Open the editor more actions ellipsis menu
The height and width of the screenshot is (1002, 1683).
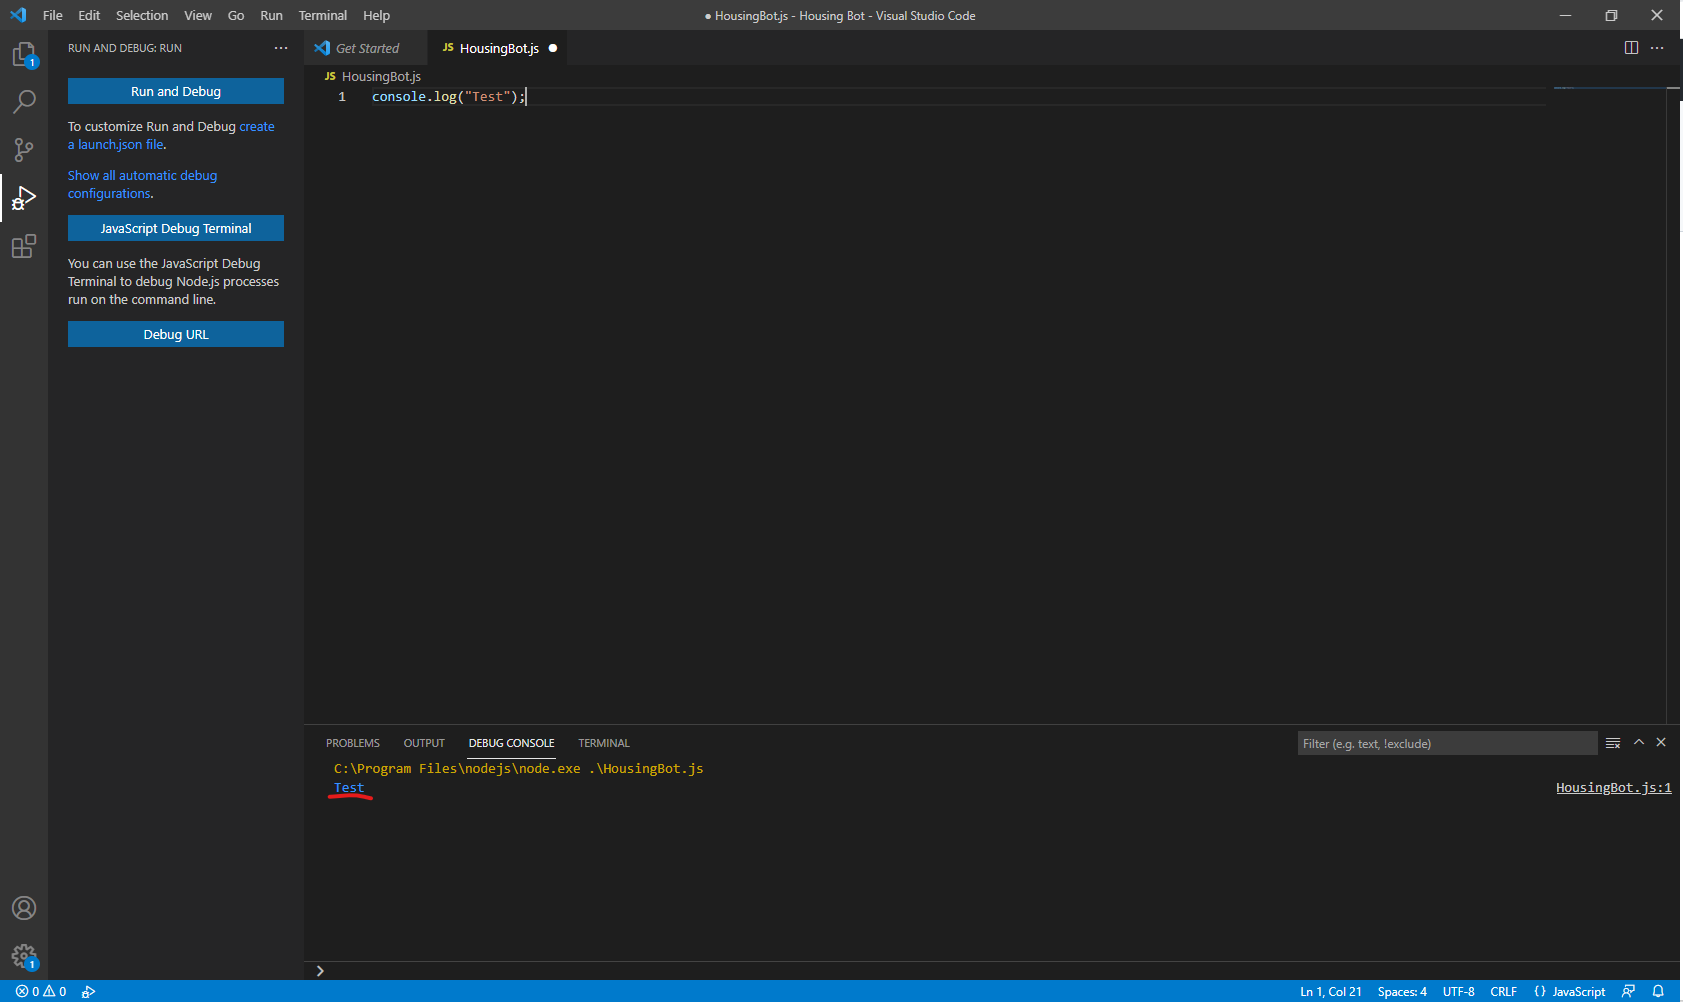(1657, 47)
